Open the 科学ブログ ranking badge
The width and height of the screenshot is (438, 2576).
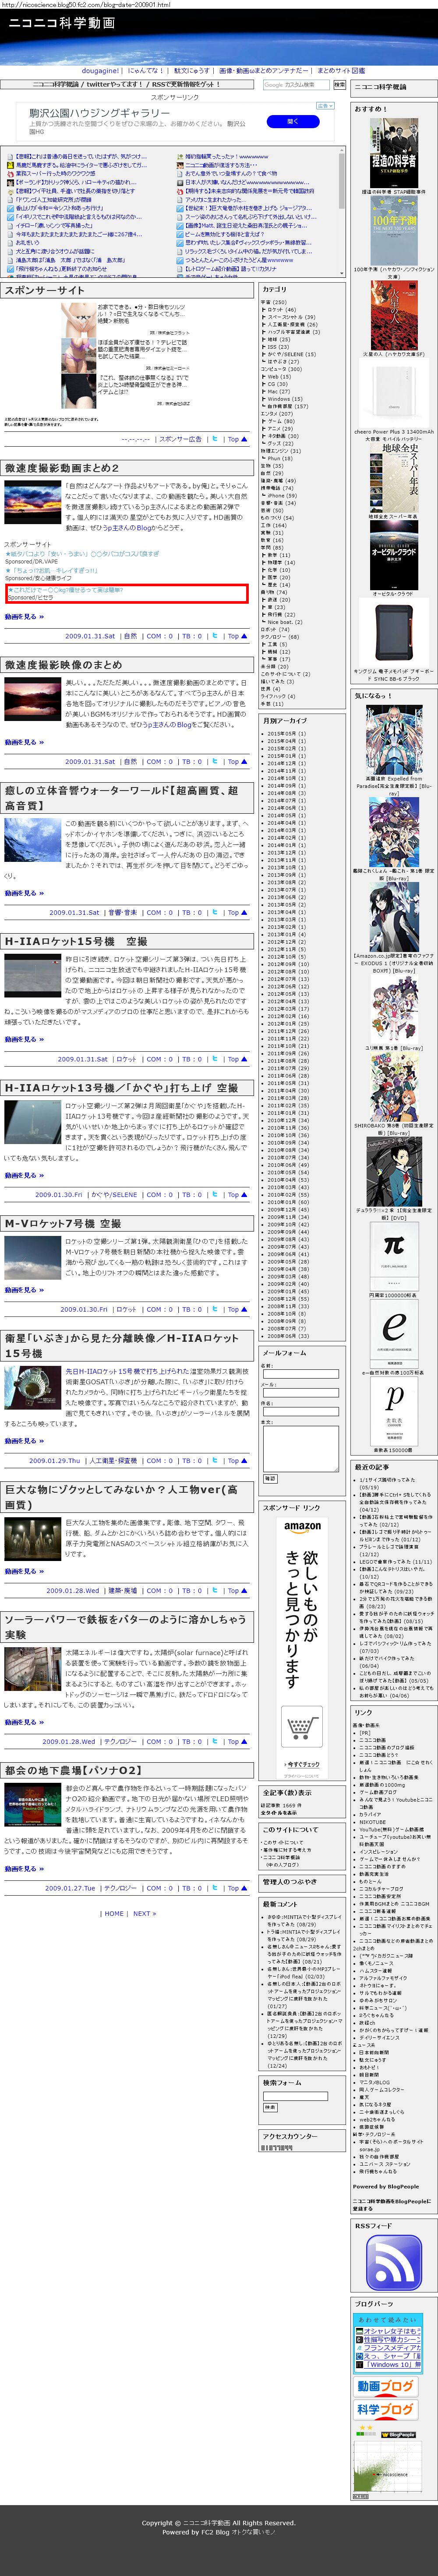pyautogui.click(x=385, y=2410)
